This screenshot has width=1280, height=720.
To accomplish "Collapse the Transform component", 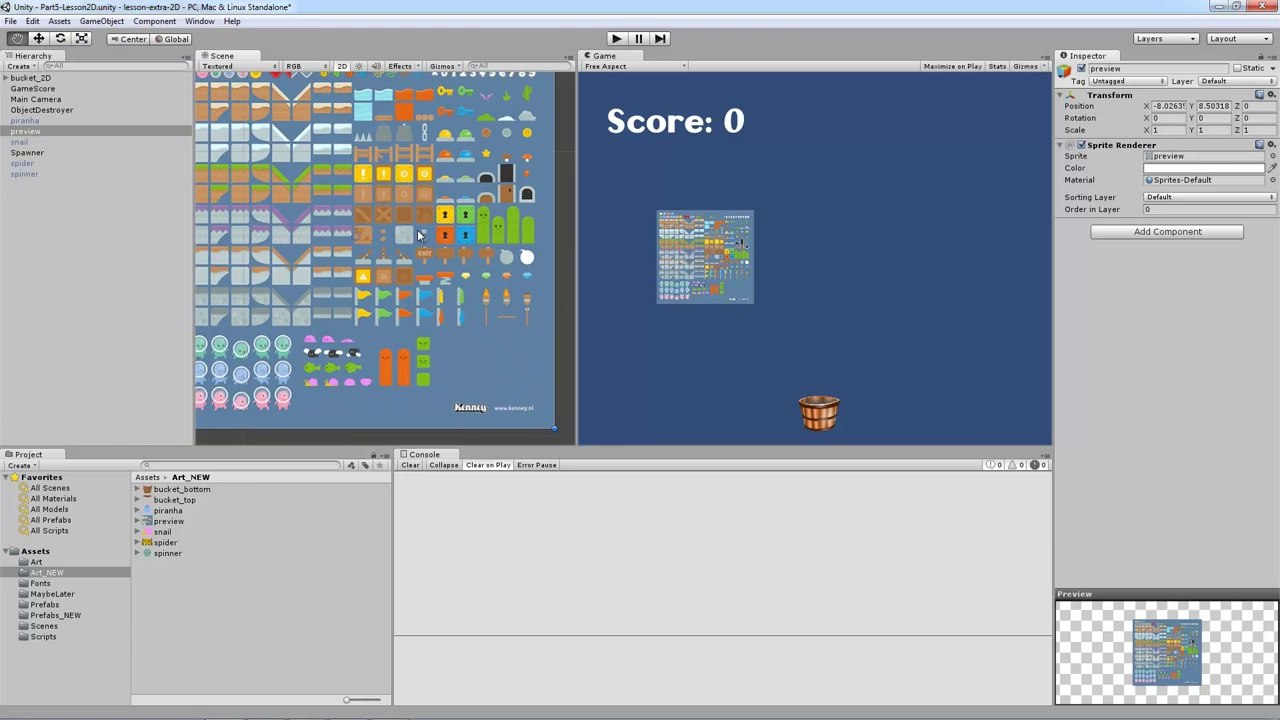I will point(1061,95).
